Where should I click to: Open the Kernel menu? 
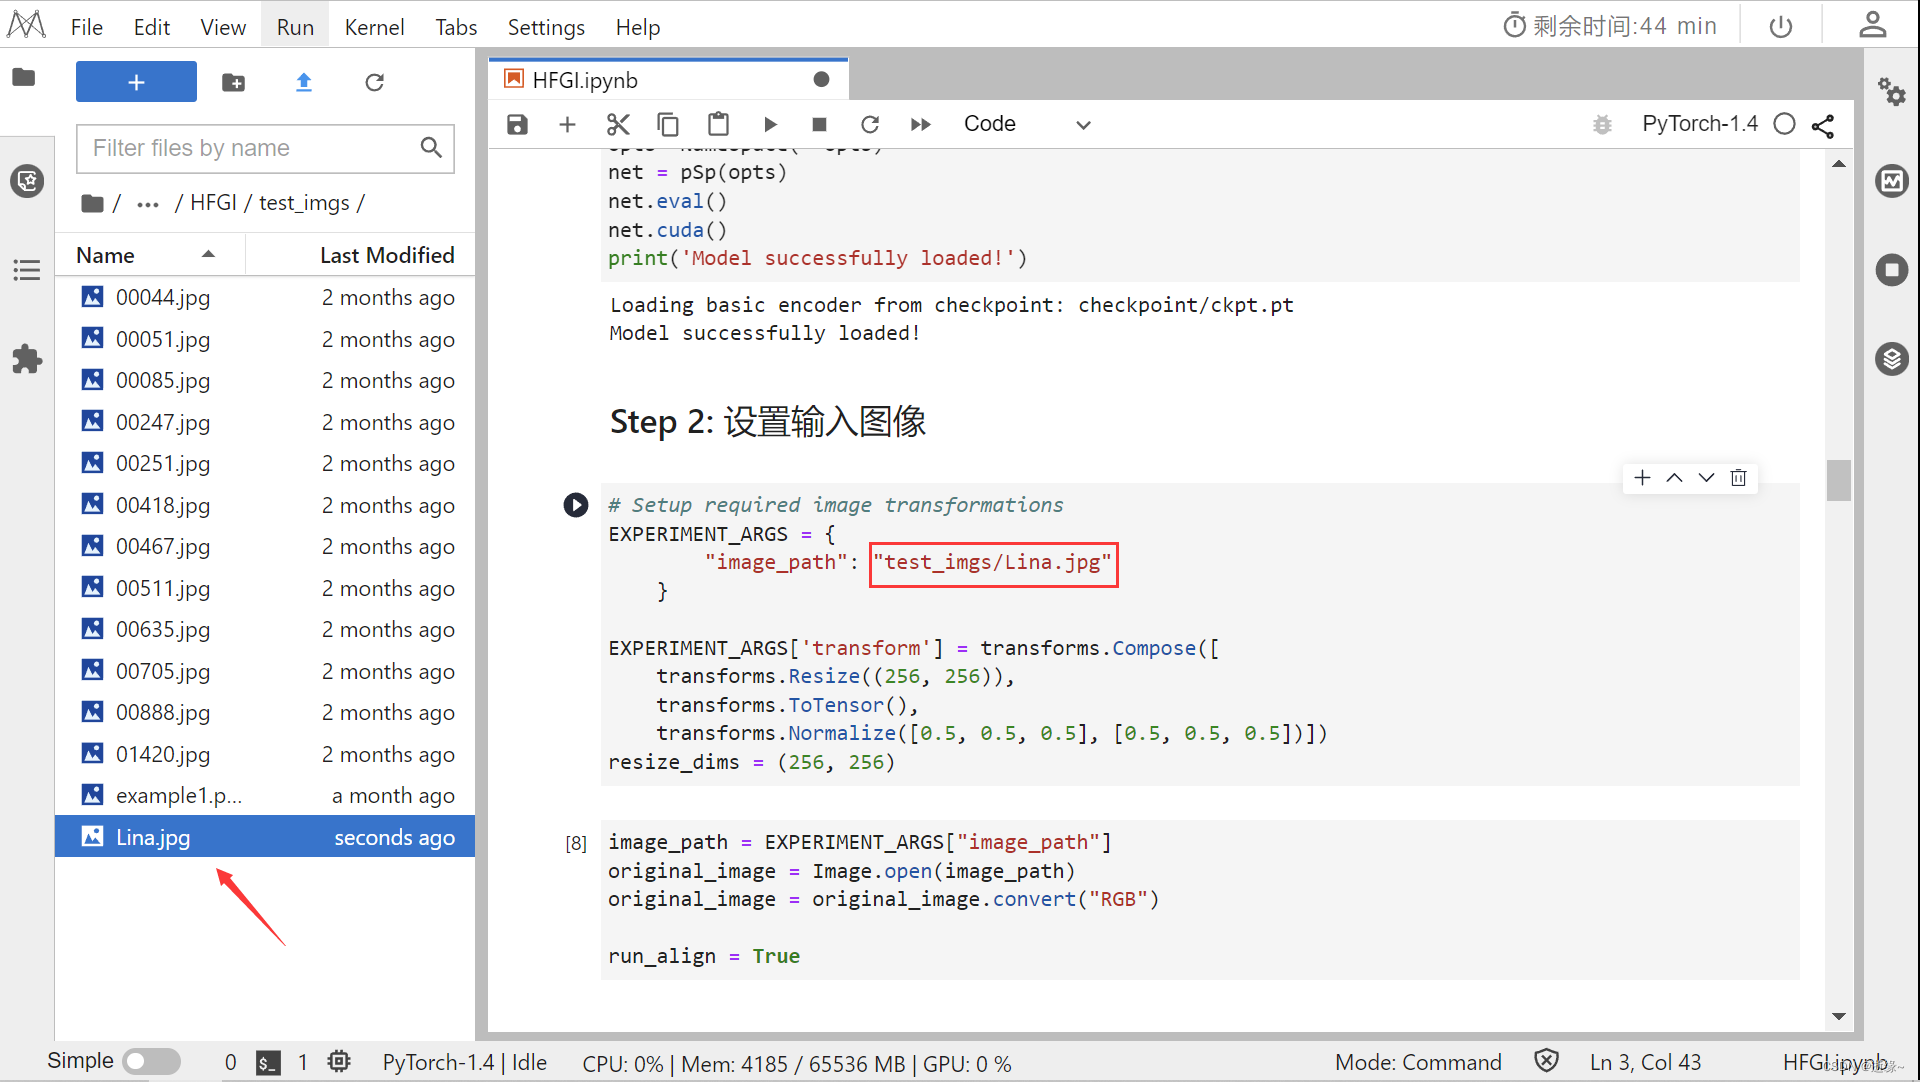[x=374, y=27]
